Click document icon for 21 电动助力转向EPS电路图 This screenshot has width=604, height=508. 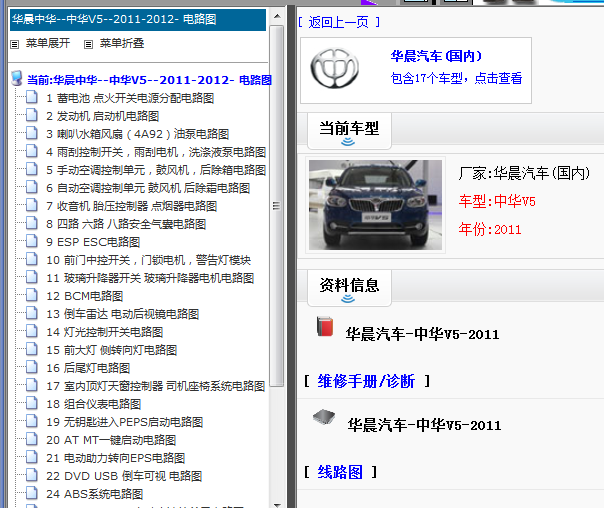32,456
